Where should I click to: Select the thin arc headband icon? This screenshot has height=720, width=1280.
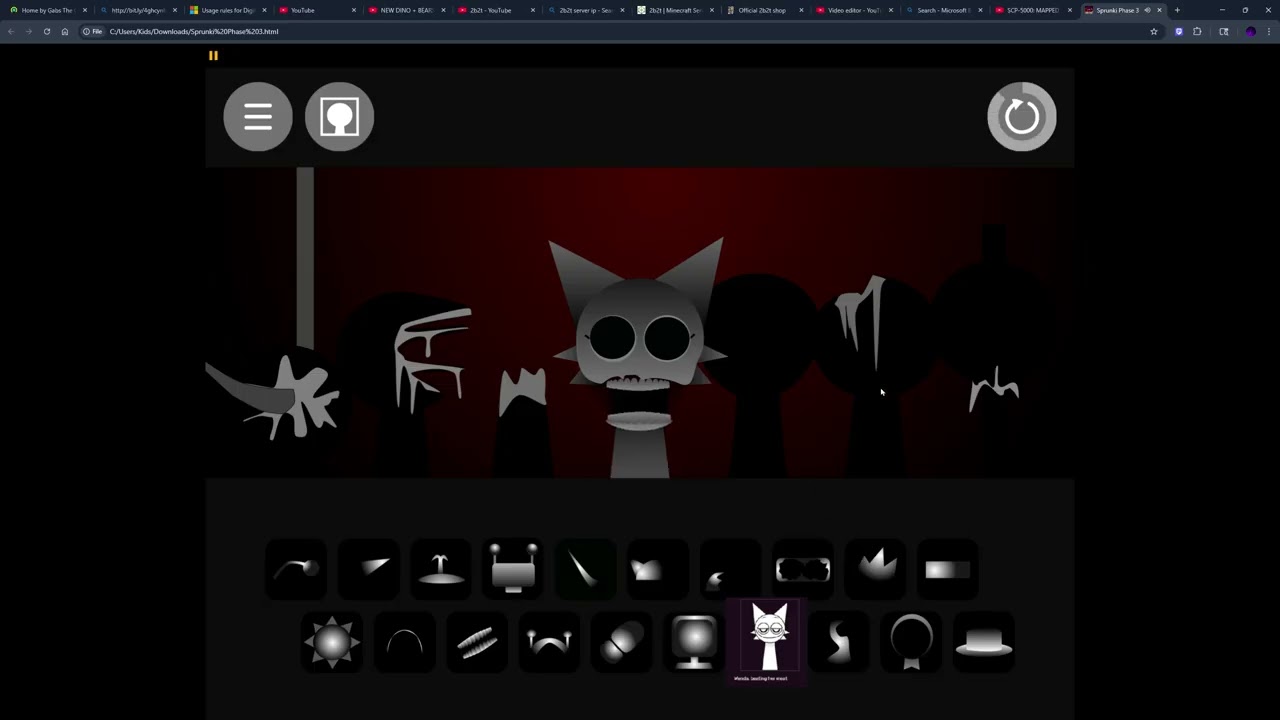405,642
